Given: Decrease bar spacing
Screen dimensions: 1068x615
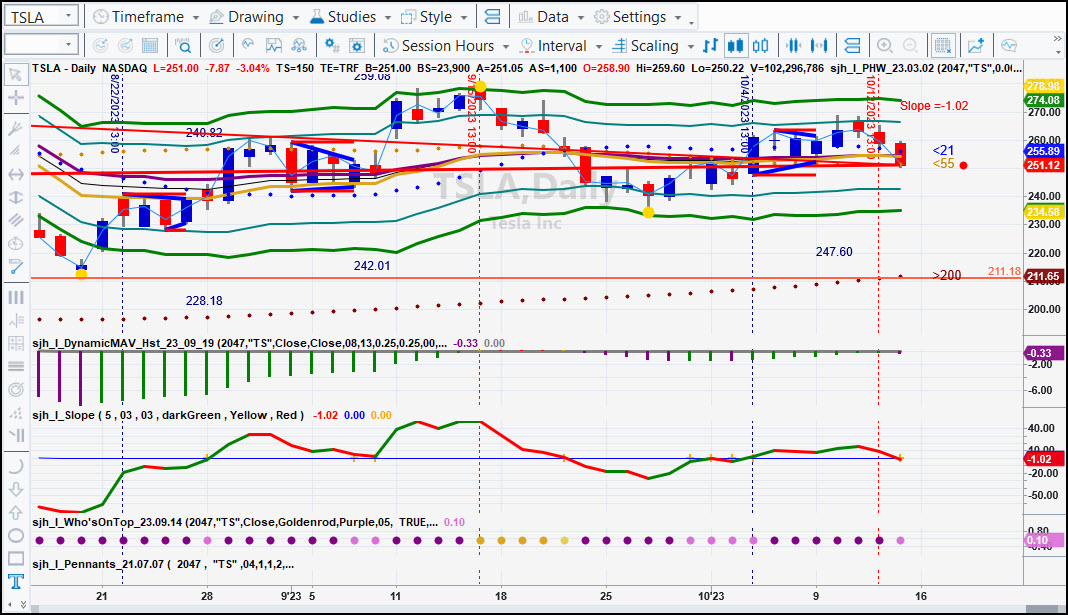Looking at the screenshot, I should click(794, 46).
